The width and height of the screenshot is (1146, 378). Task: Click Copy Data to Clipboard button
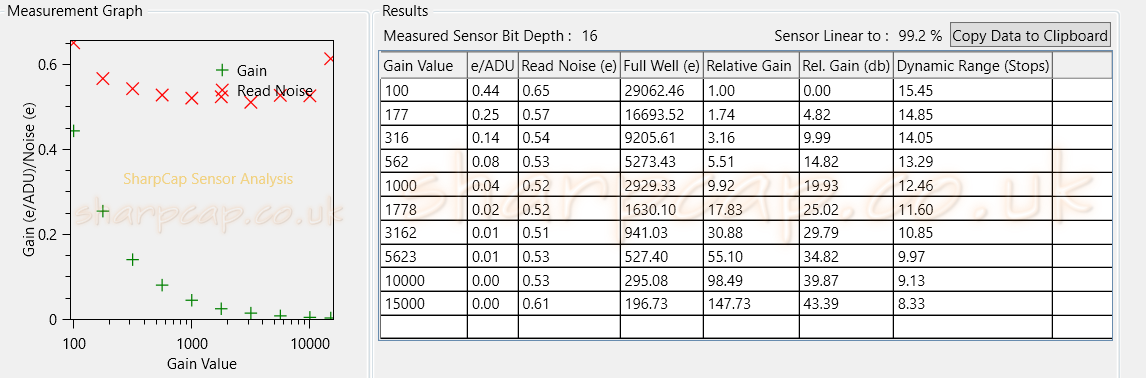tap(1031, 34)
